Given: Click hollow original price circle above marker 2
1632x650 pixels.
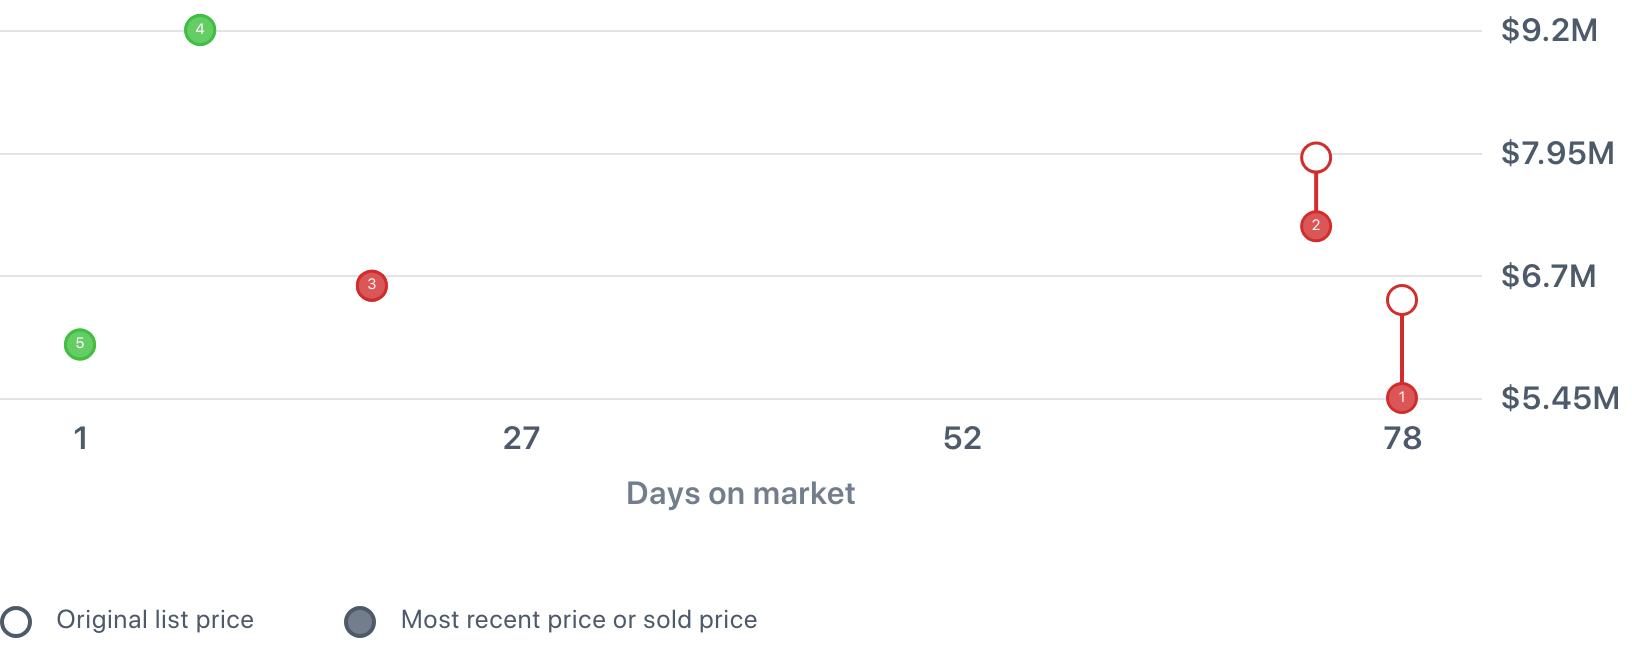Looking at the screenshot, I should coord(1316,157).
